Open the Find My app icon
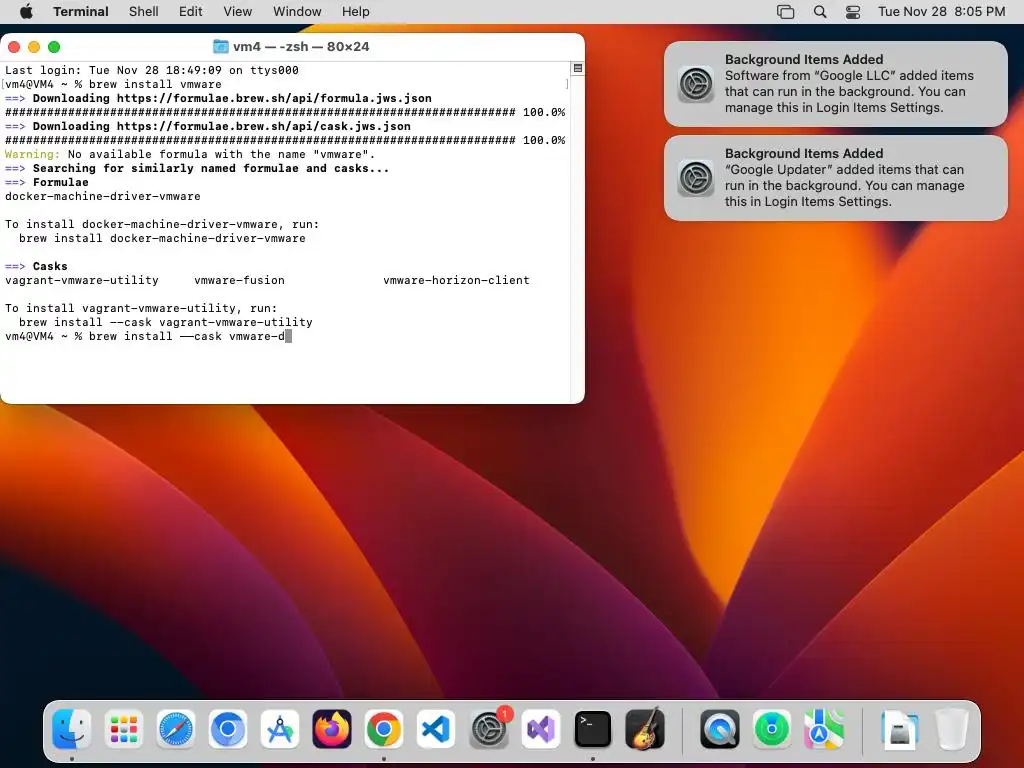Image resolution: width=1024 pixels, height=768 pixels. (x=772, y=729)
